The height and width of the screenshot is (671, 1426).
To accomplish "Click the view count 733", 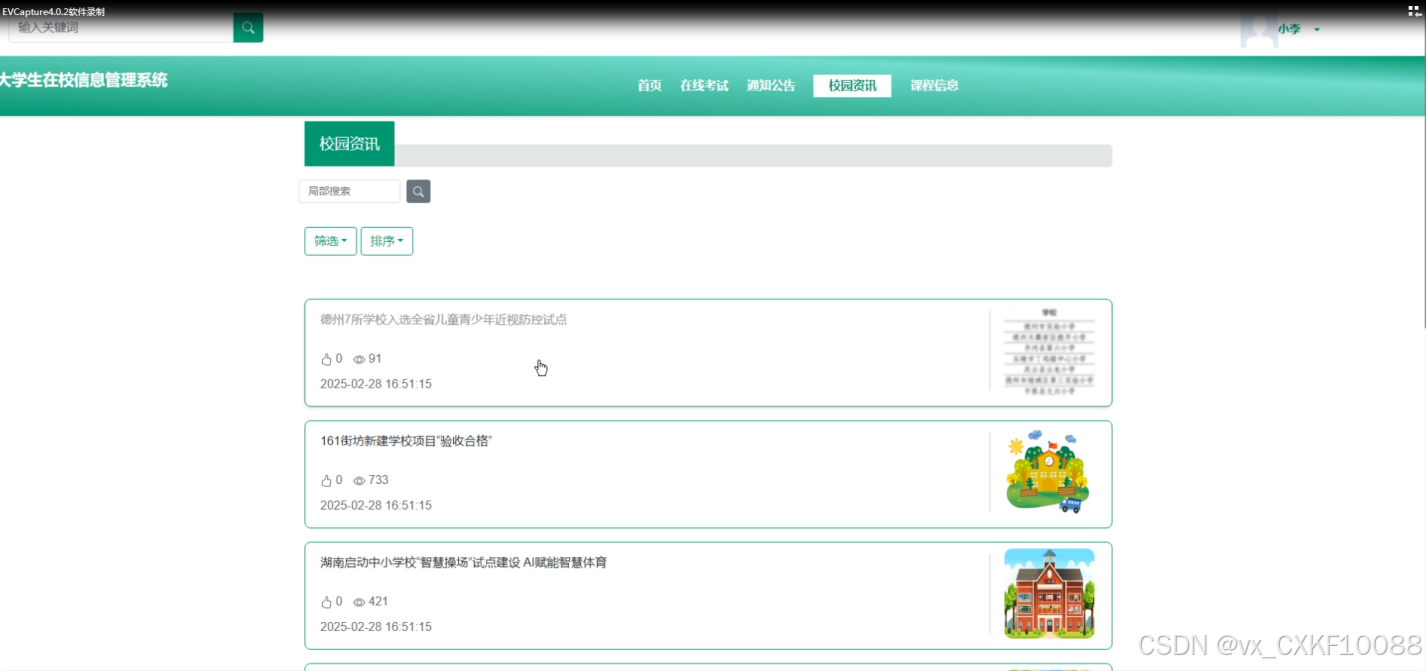I will pyautogui.click(x=378, y=480).
